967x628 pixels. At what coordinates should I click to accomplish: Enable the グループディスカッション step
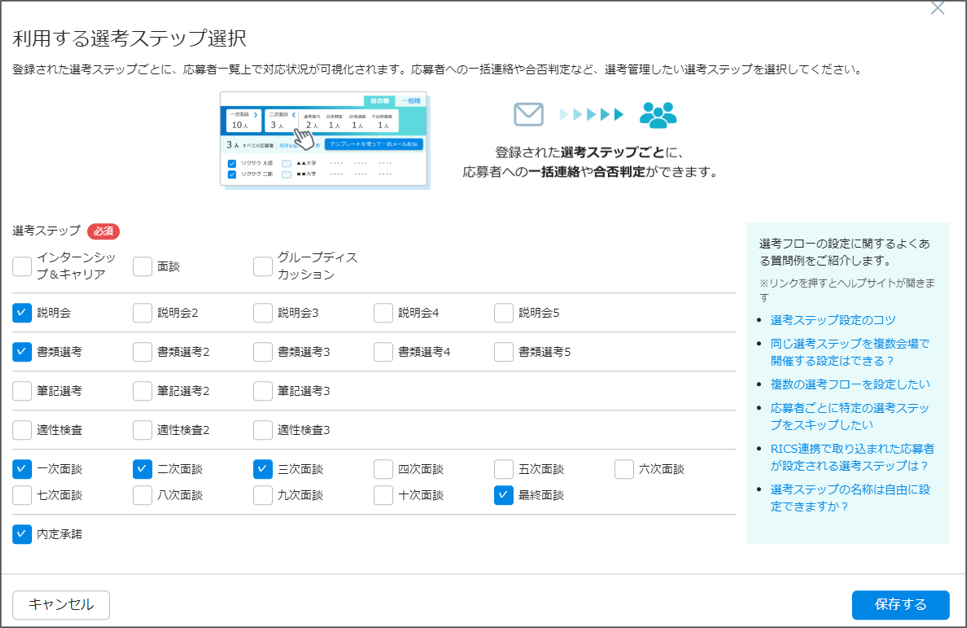(263, 266)
